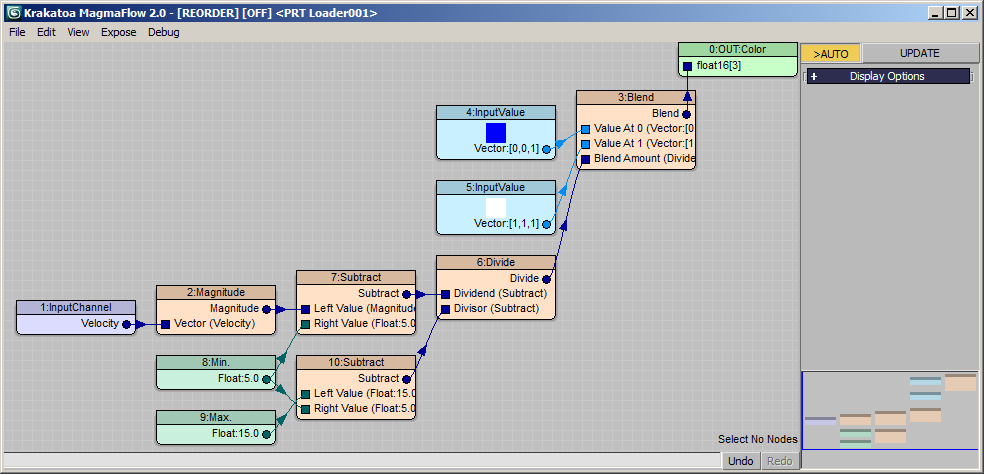984x474 pixels.
Task: Select the 4:InputValue node title
Action: click(496, 112)
